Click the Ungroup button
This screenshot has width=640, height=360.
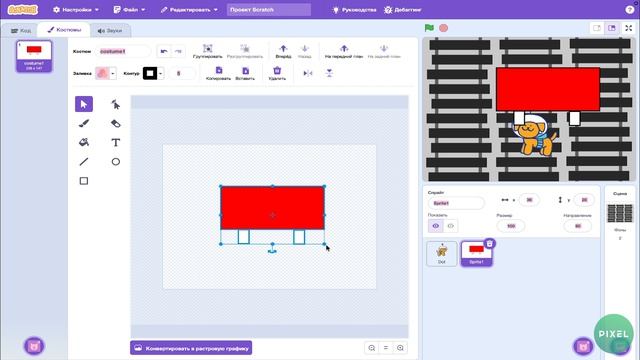(245, 51)
